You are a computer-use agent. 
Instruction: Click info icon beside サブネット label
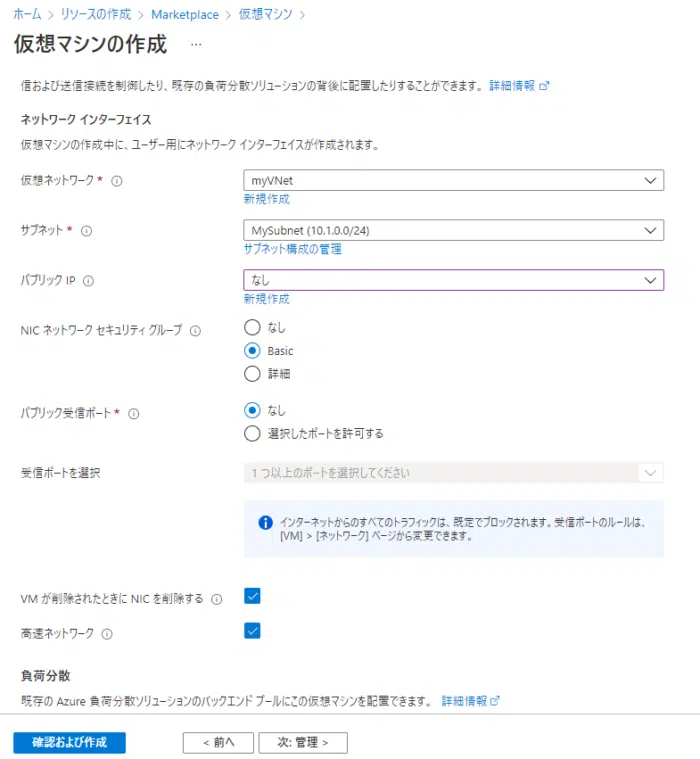[86, 231]
